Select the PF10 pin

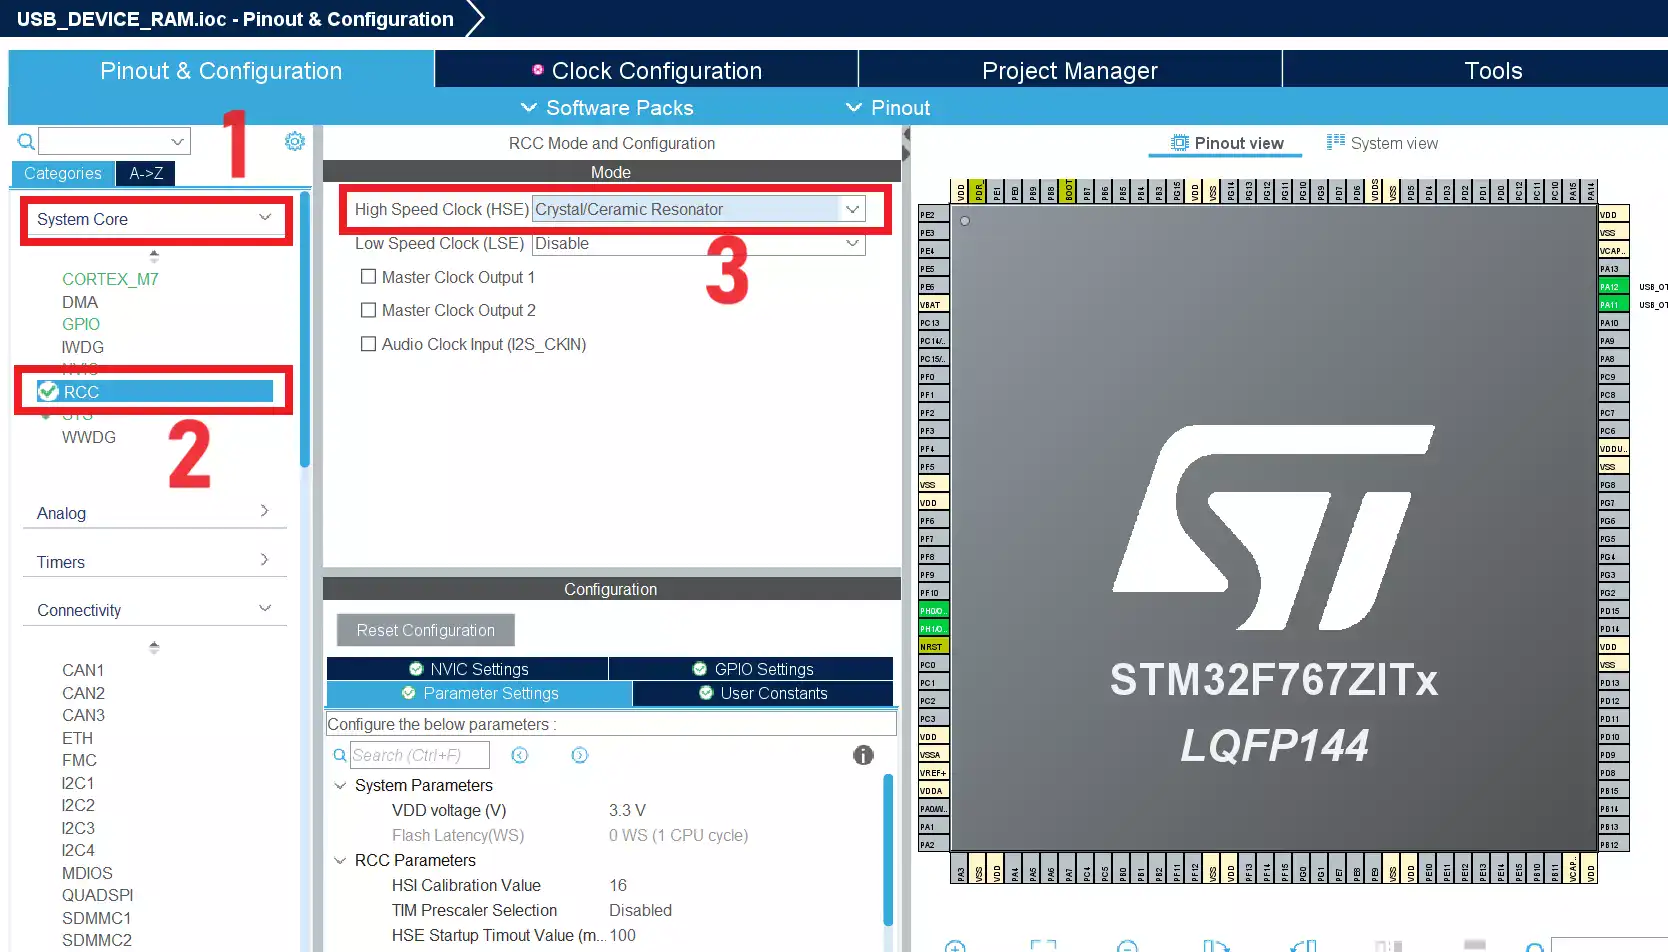(933, 593)
